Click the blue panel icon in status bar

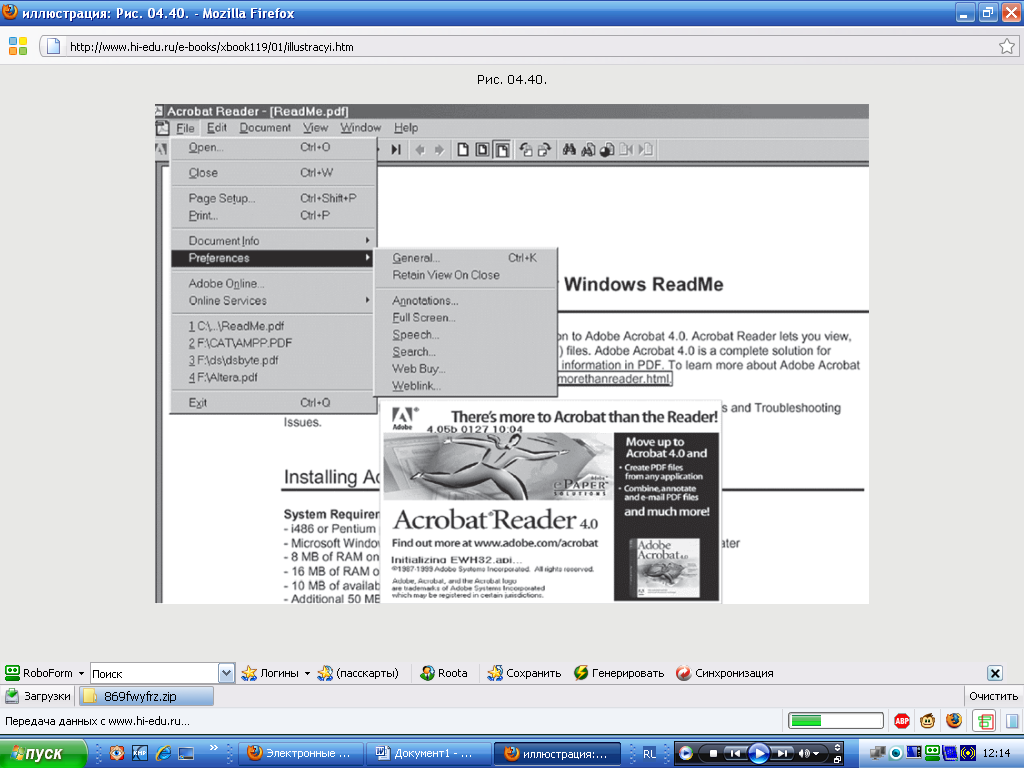coord(1012,721)
